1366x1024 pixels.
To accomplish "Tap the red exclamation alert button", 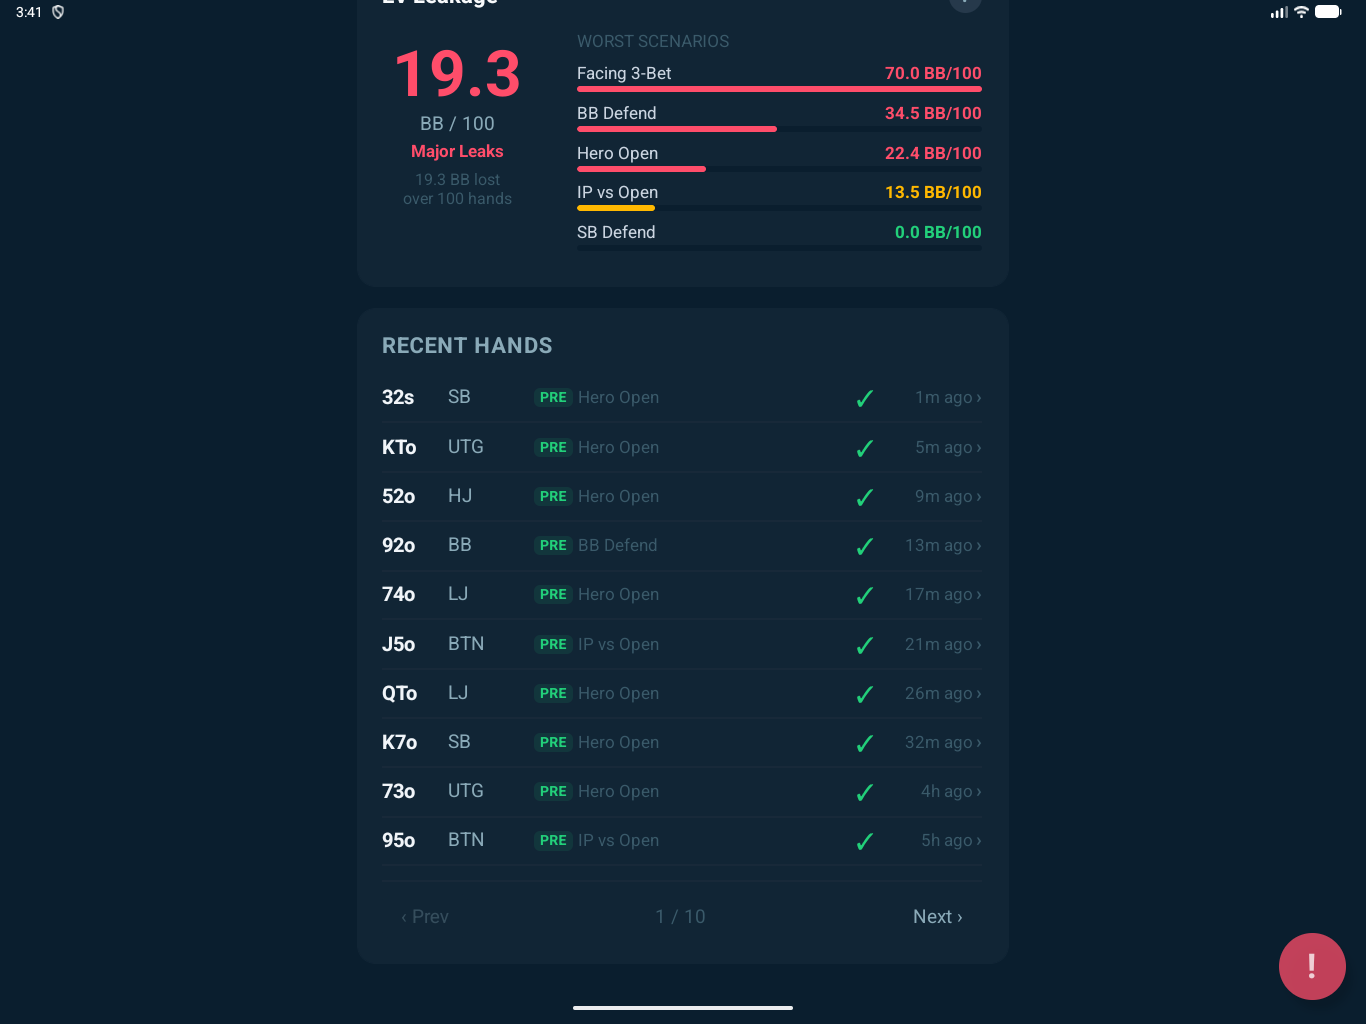I will point(1311,966).
